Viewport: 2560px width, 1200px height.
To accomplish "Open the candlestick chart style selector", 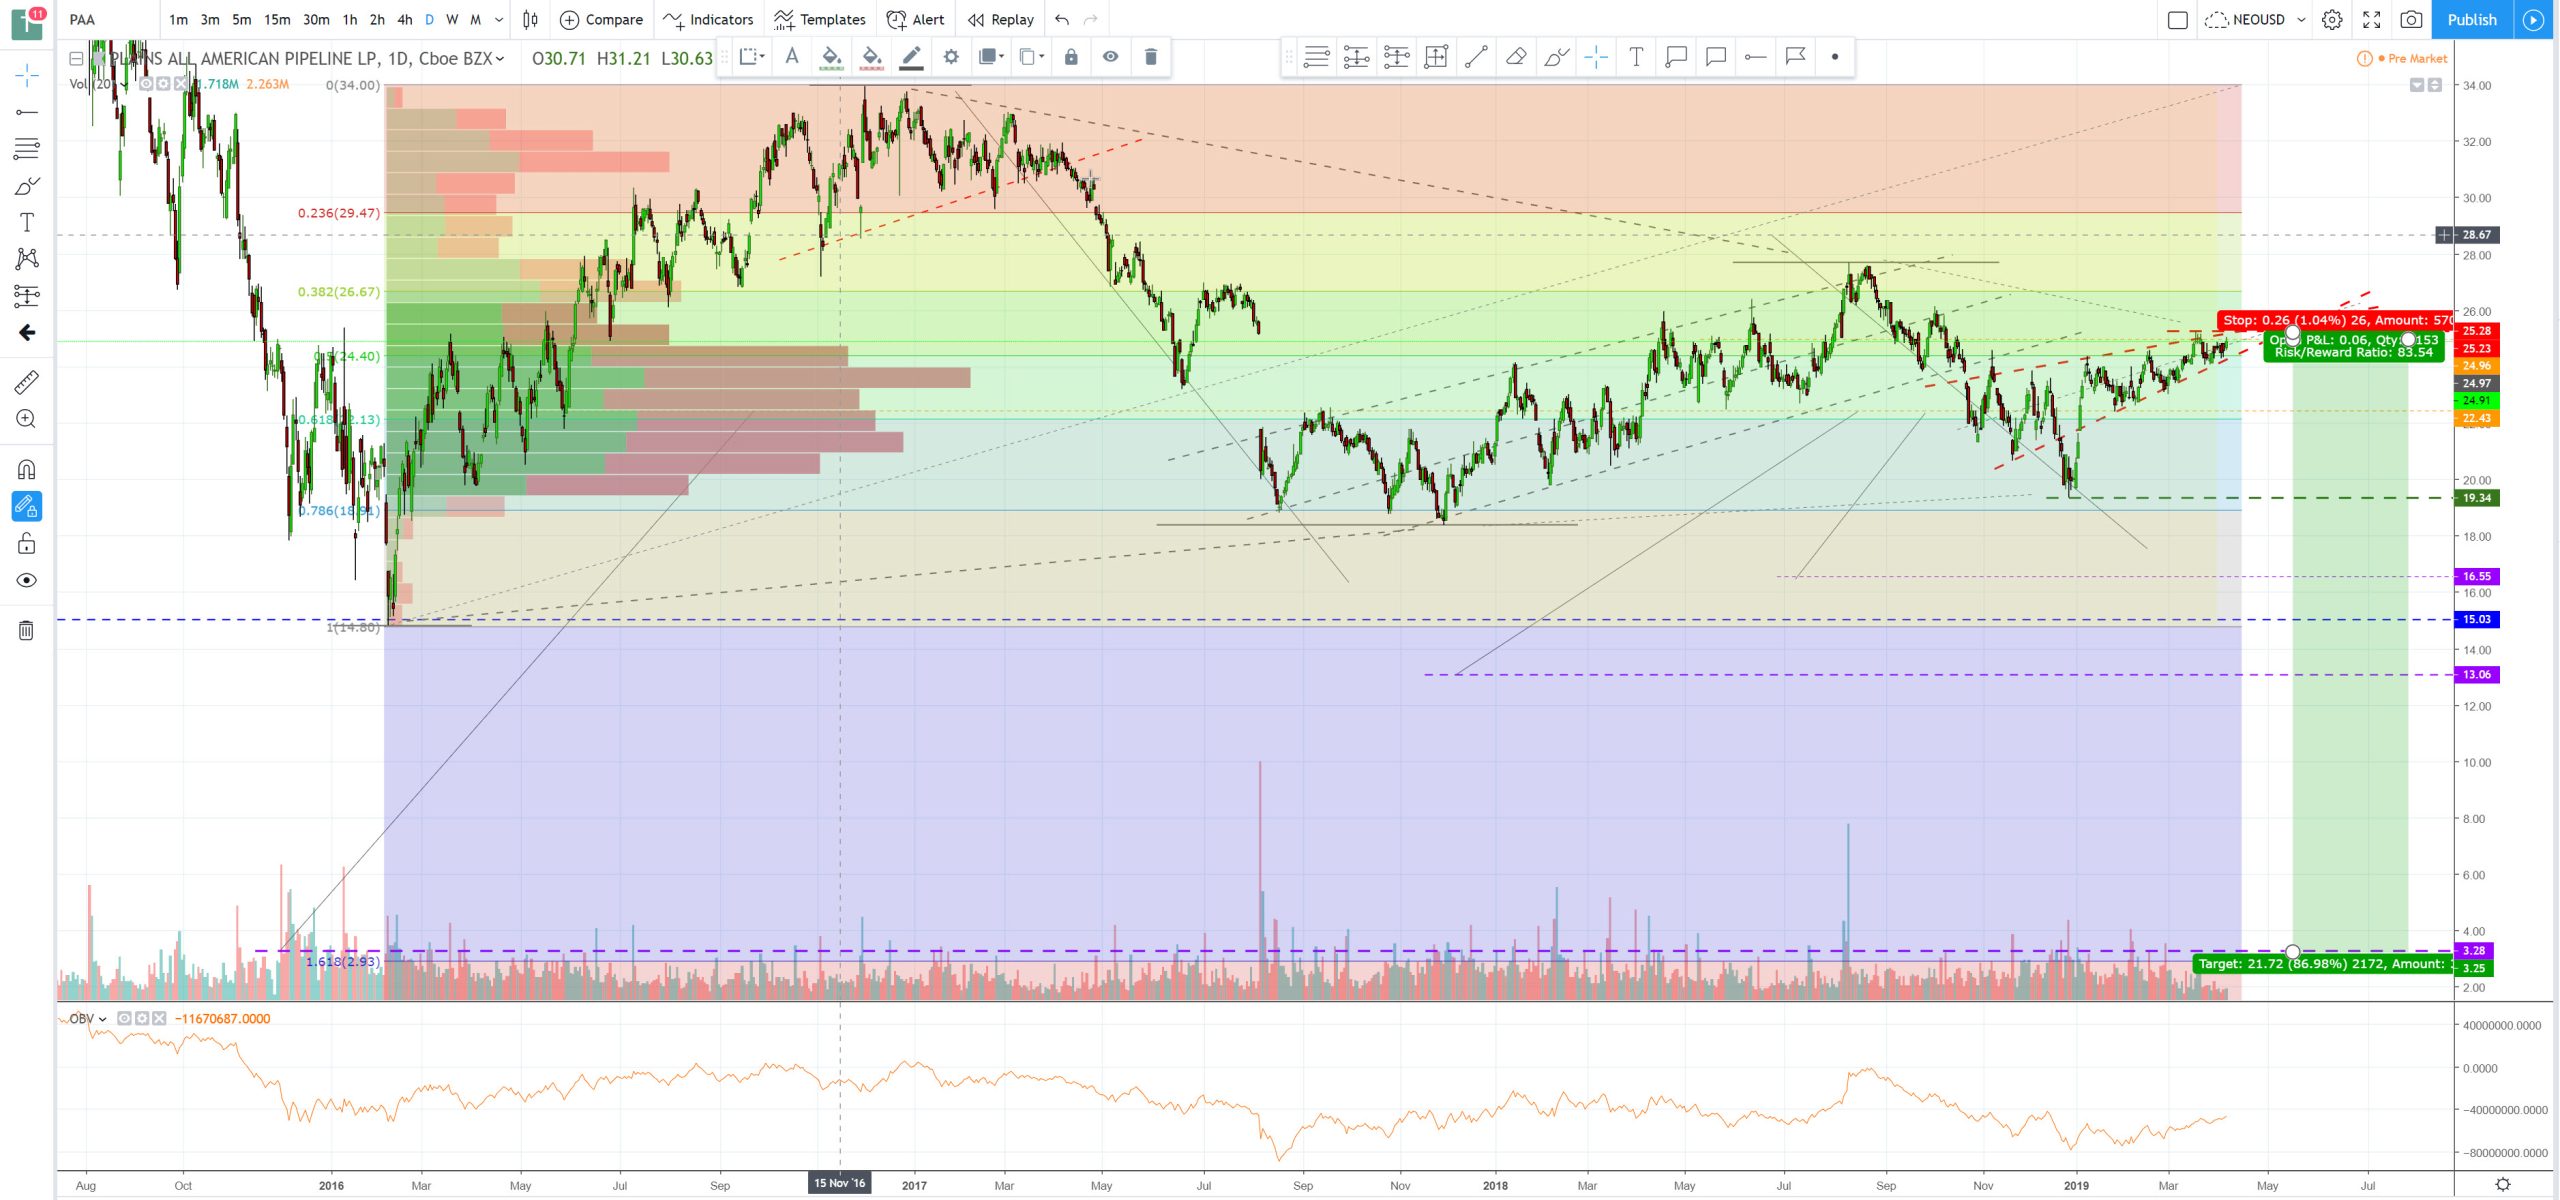I will (530, 19).
